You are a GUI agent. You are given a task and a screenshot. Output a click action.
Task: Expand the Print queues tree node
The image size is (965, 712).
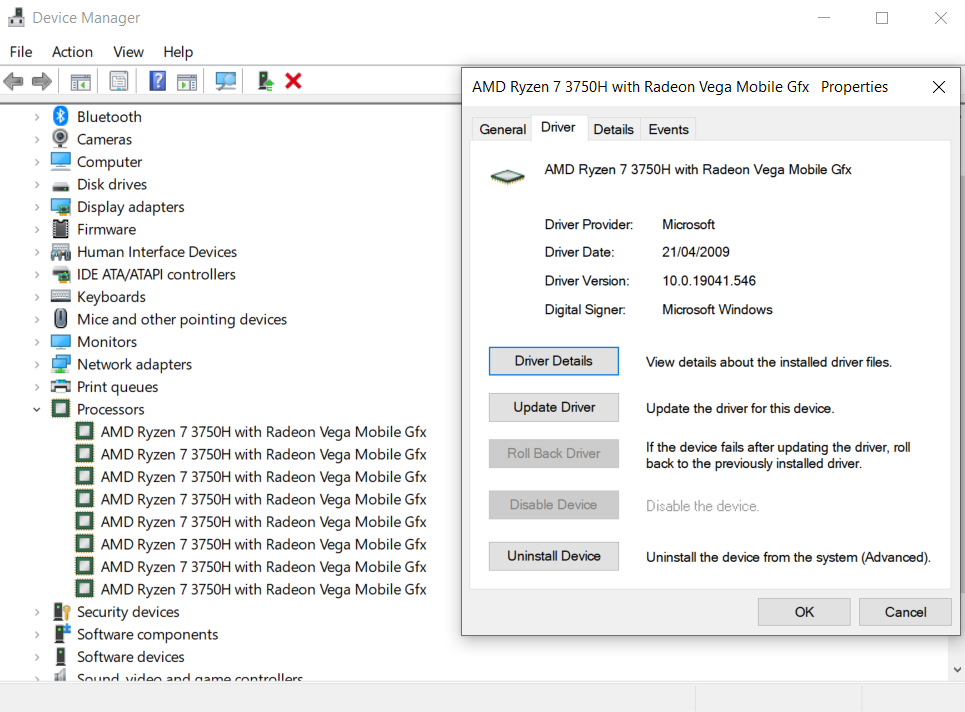coord(37,387)
